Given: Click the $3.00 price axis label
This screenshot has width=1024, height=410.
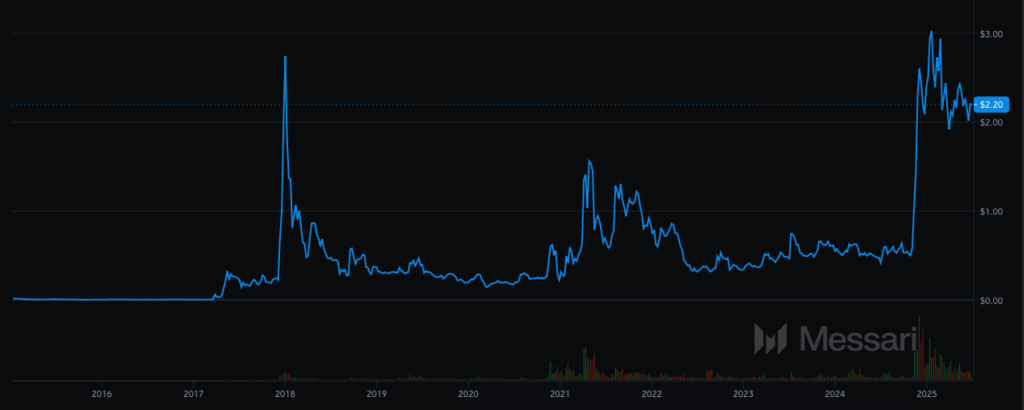Looking at the screenshot, I should [989, 33].
